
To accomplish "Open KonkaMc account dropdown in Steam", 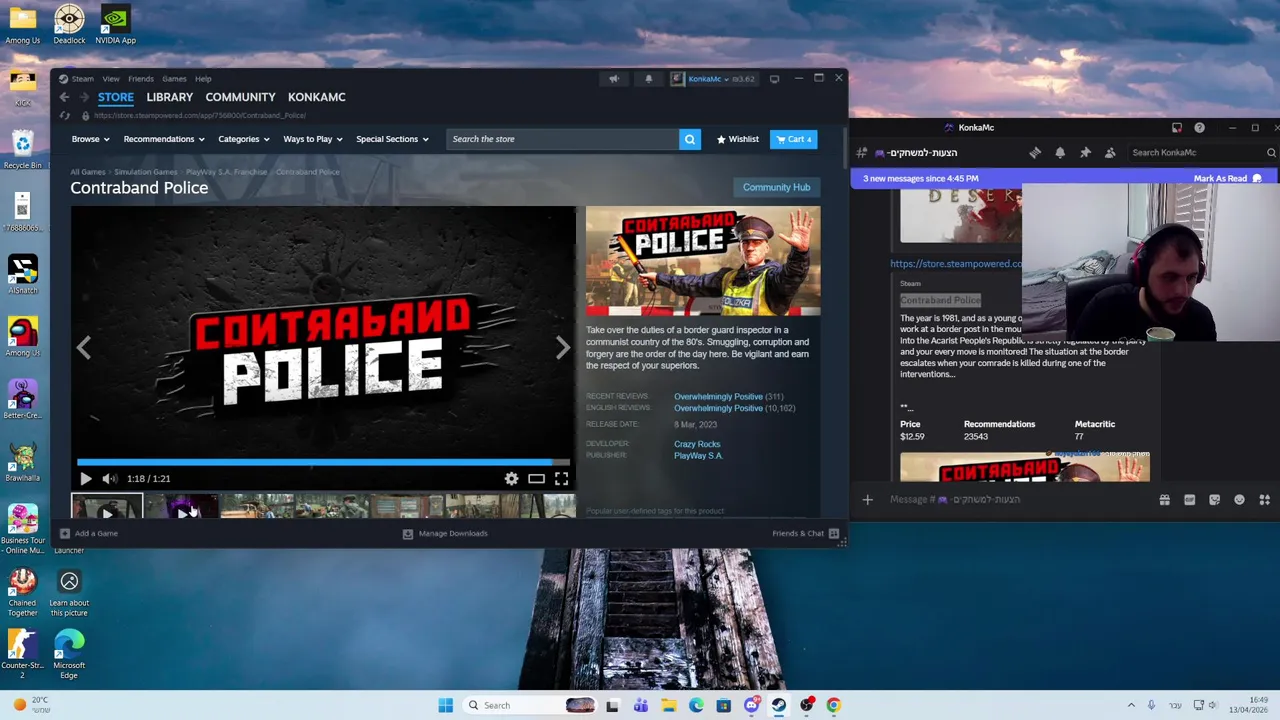I will [x=713, y=79].
